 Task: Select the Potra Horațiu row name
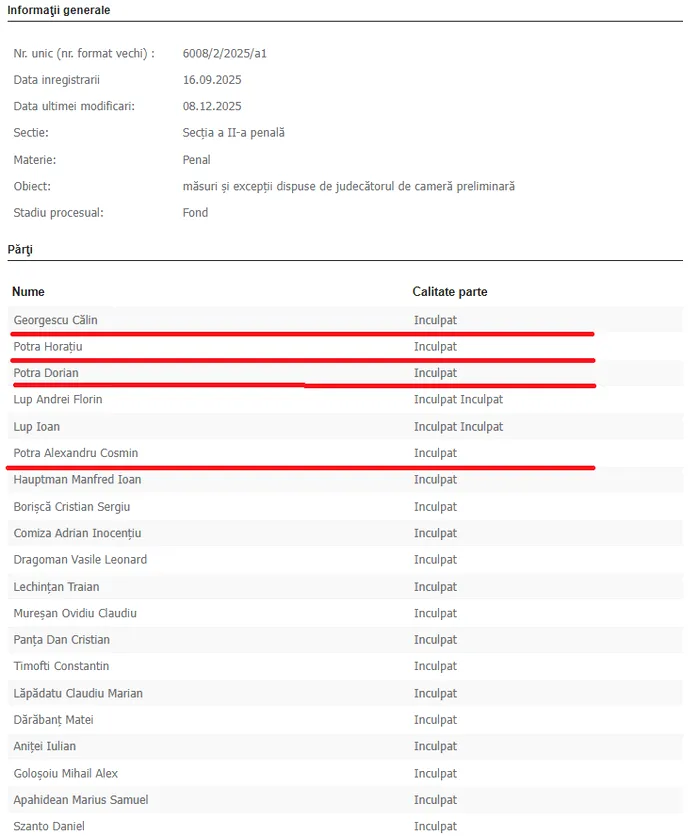[48, 347]
